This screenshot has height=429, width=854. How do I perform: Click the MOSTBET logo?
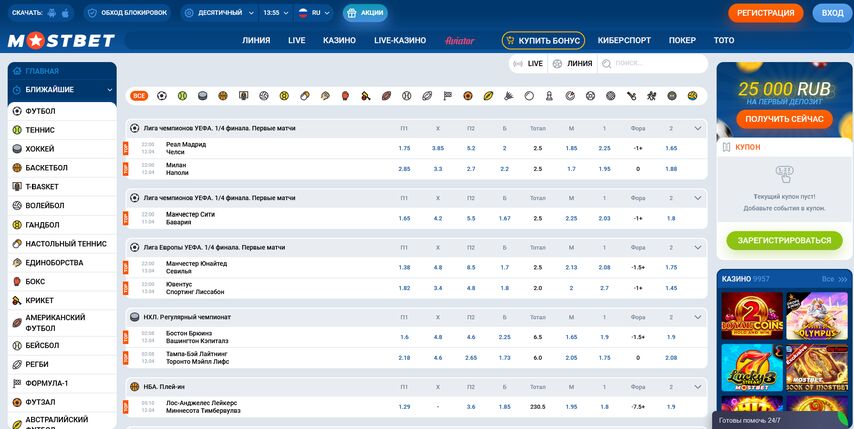61,41
